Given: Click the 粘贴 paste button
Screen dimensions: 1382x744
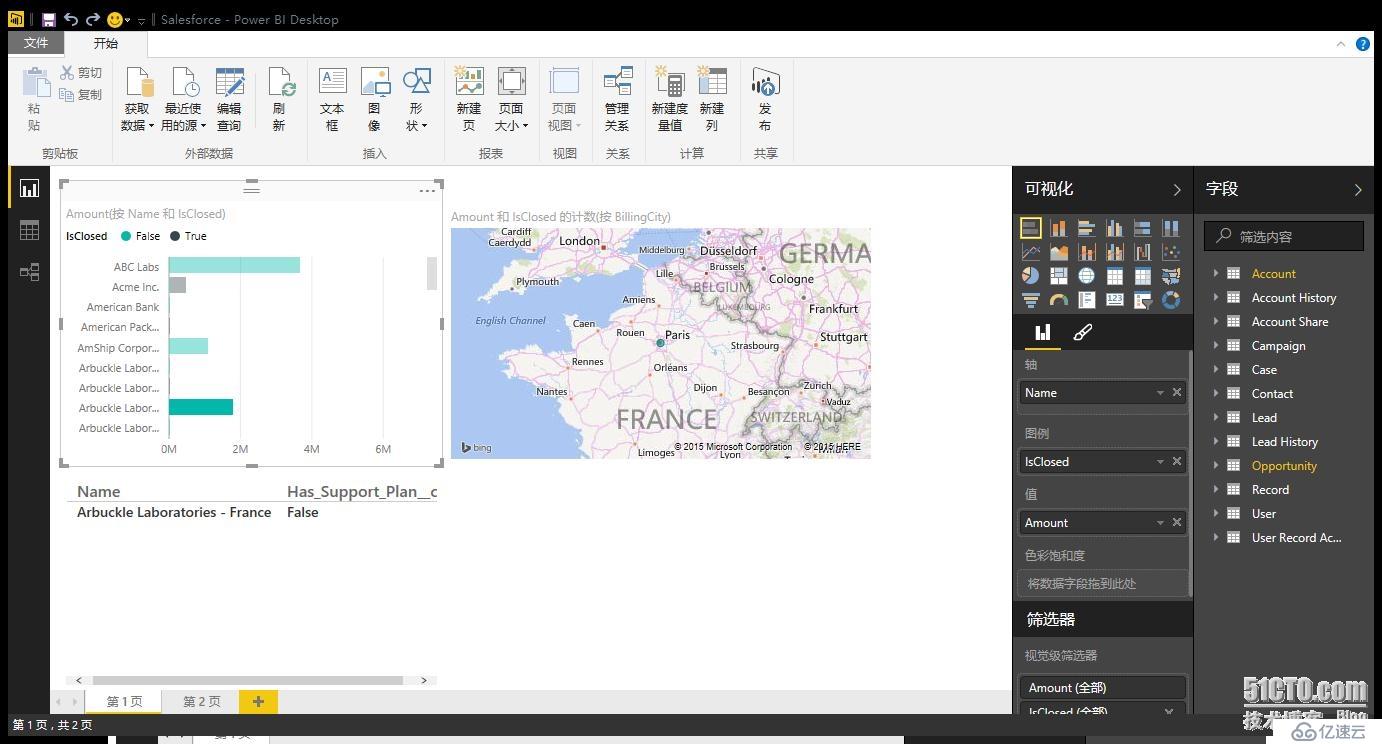Looking at the screenshot, I should [34, 99].
